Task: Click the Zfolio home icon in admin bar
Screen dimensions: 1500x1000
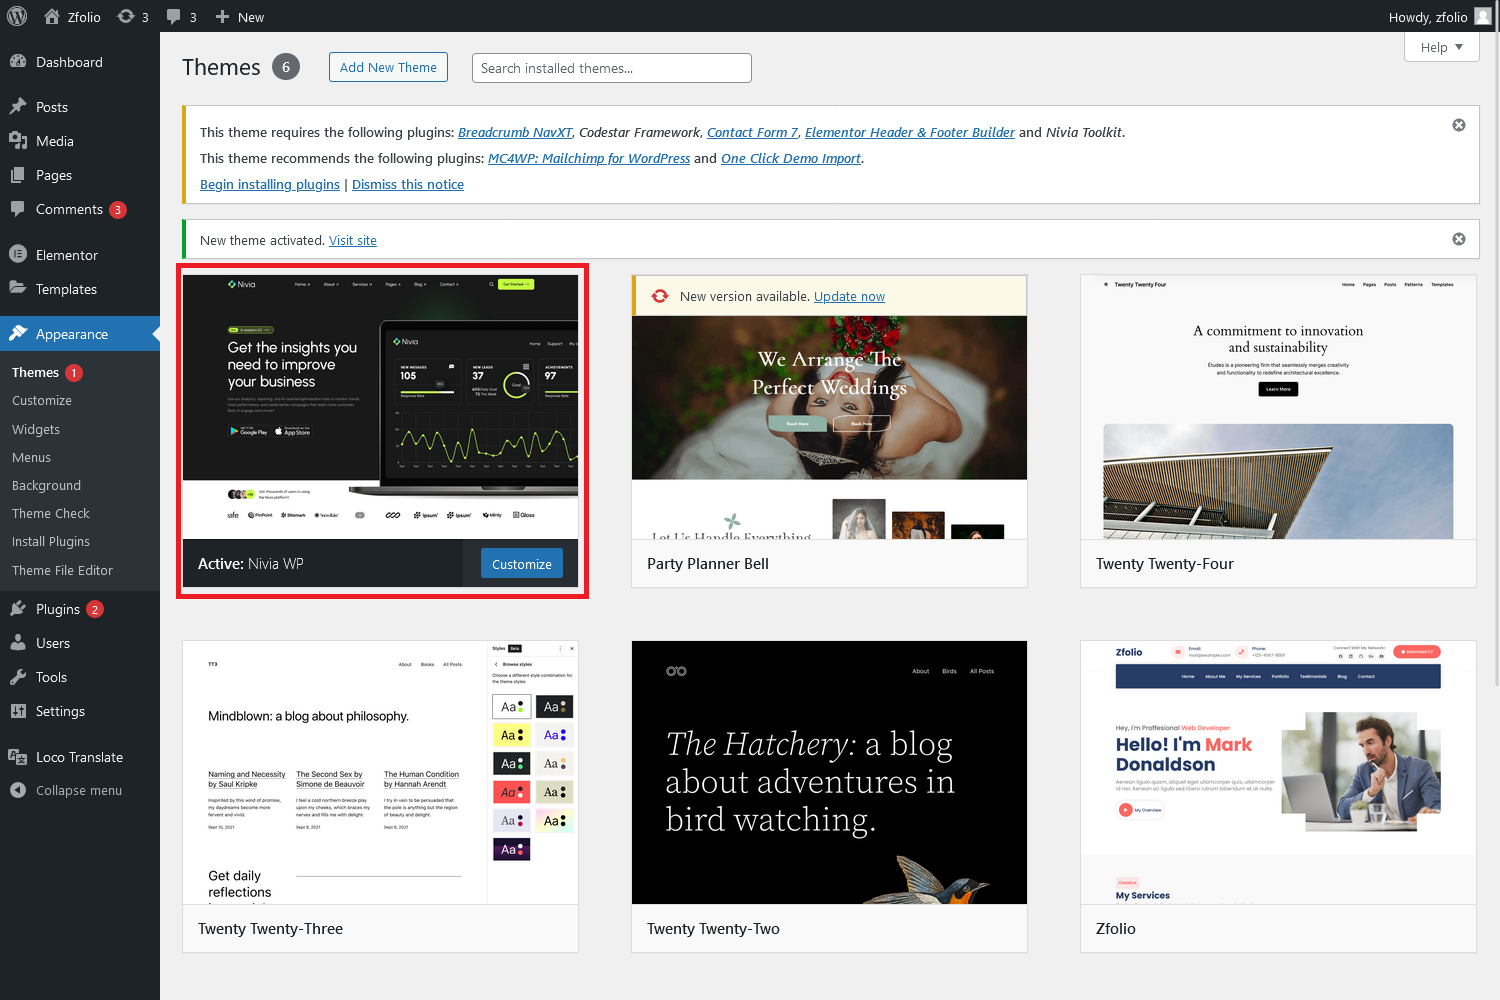Action: click(52, 17)
